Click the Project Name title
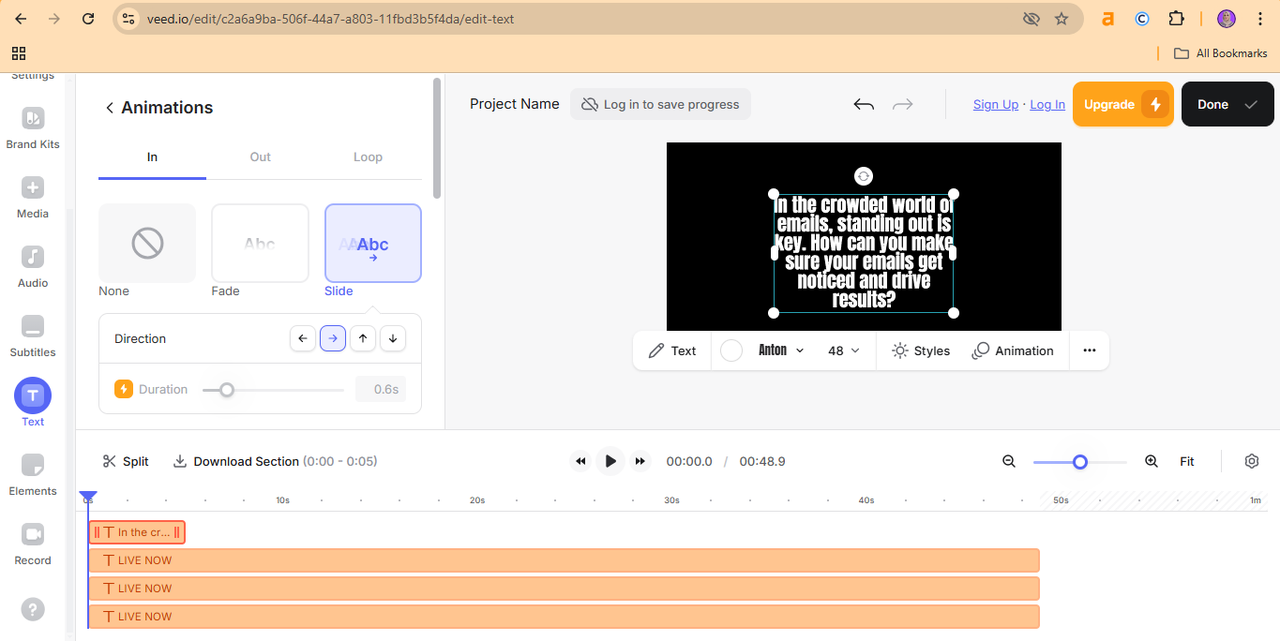Image resolution: width=1280 pixels, height=641 pixels. (515, 104)
